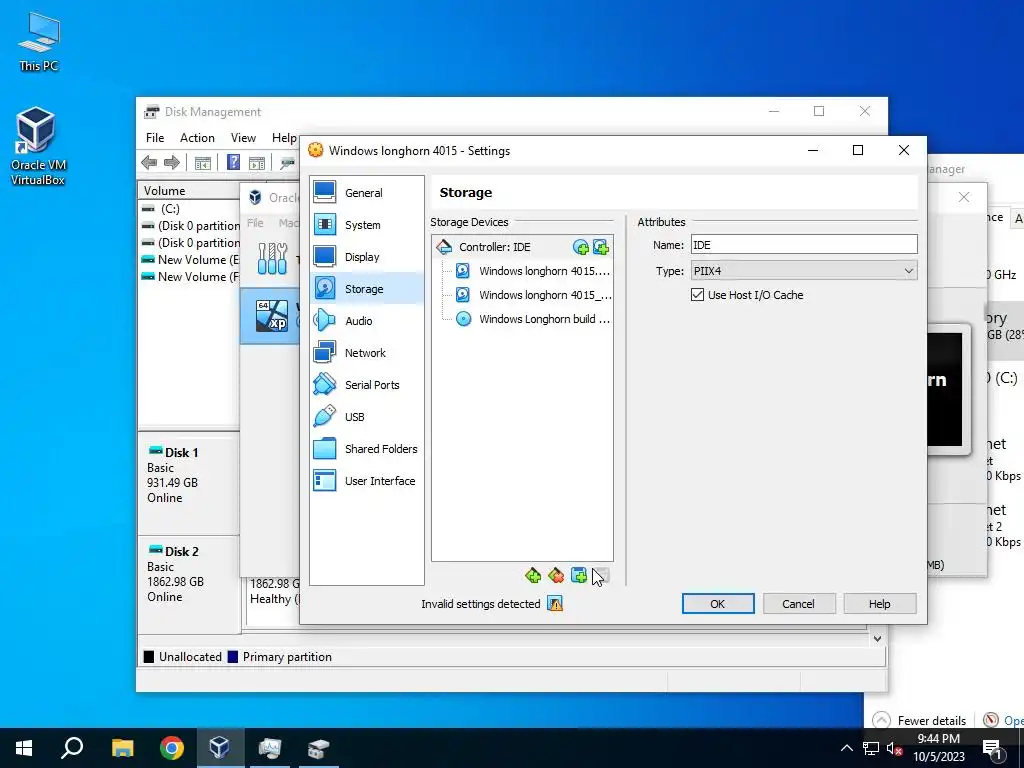This screenshot has width=1024, height=768.
Task: Select the Storage settings page
Action: tap(366, 289)
